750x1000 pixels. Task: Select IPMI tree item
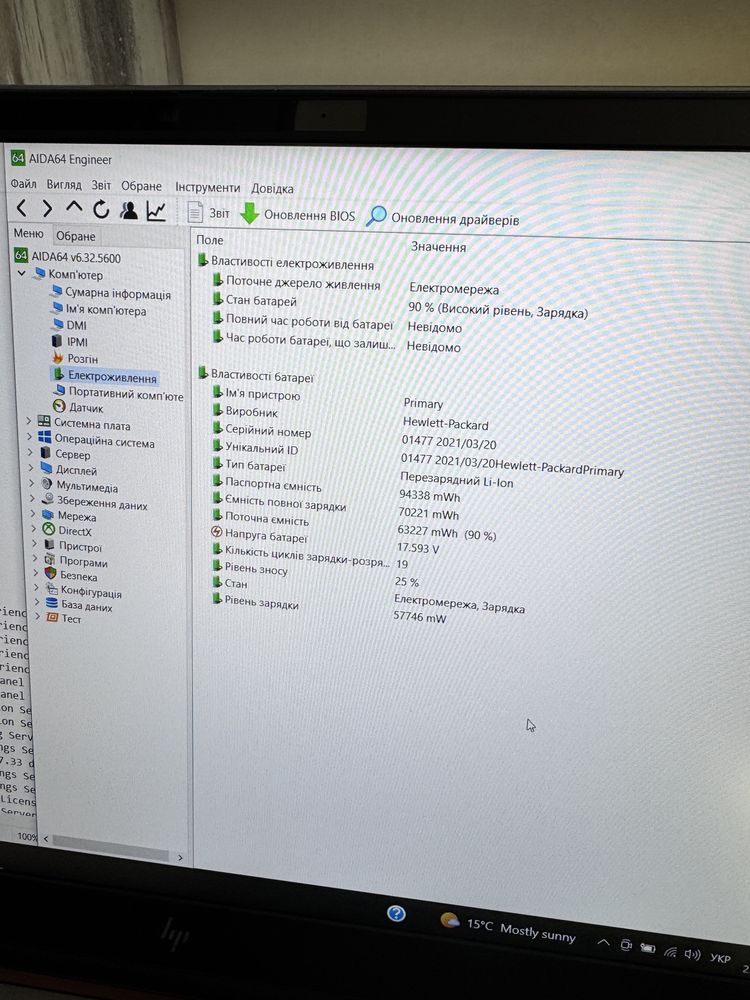[x=70, y=342]
